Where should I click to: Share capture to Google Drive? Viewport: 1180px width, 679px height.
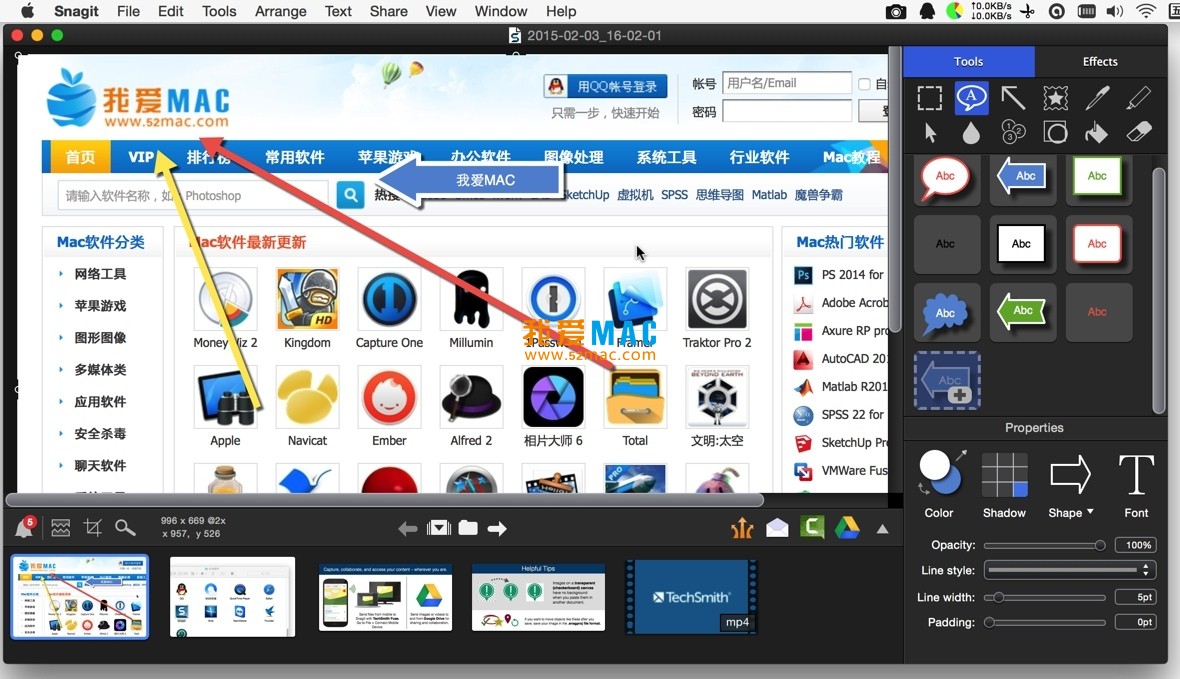tap(847, 528)
